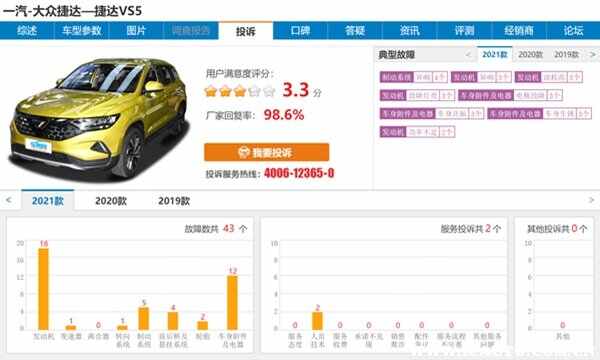Select 2021款 in the 典型故障 panel
Screen dimensions: 600x360
[x=494, y=55]
